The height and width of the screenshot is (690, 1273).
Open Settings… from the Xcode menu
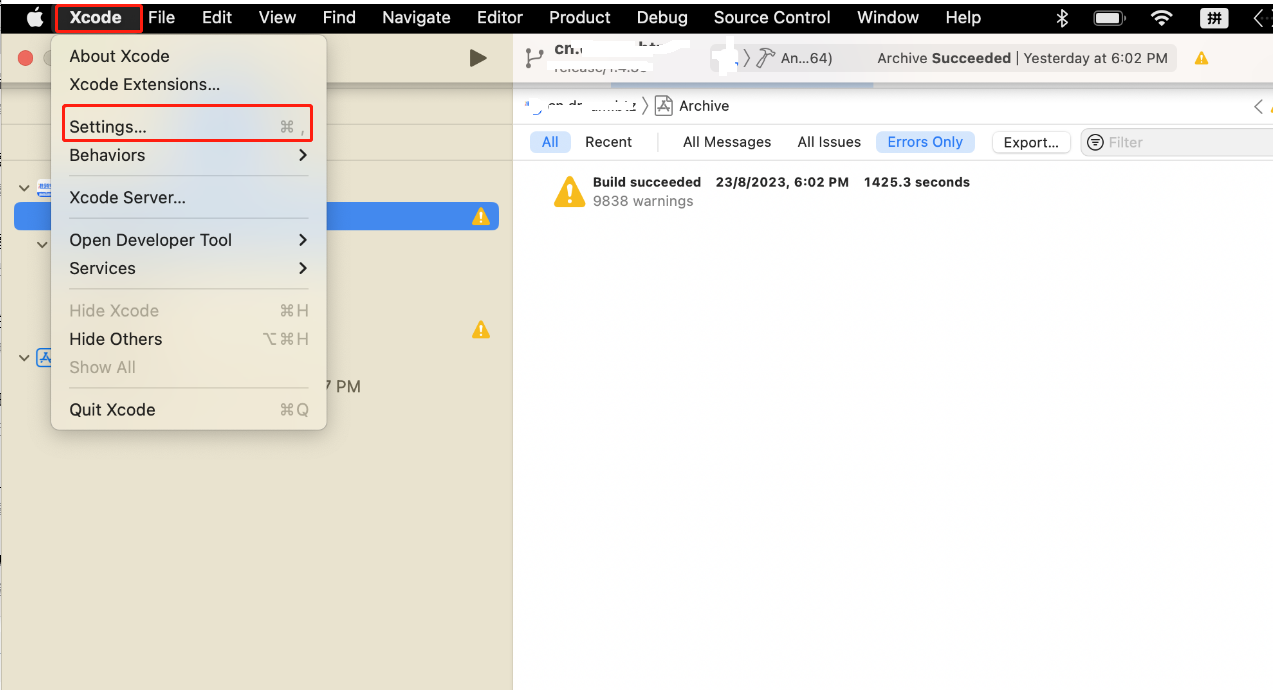[x=188, y=127]
